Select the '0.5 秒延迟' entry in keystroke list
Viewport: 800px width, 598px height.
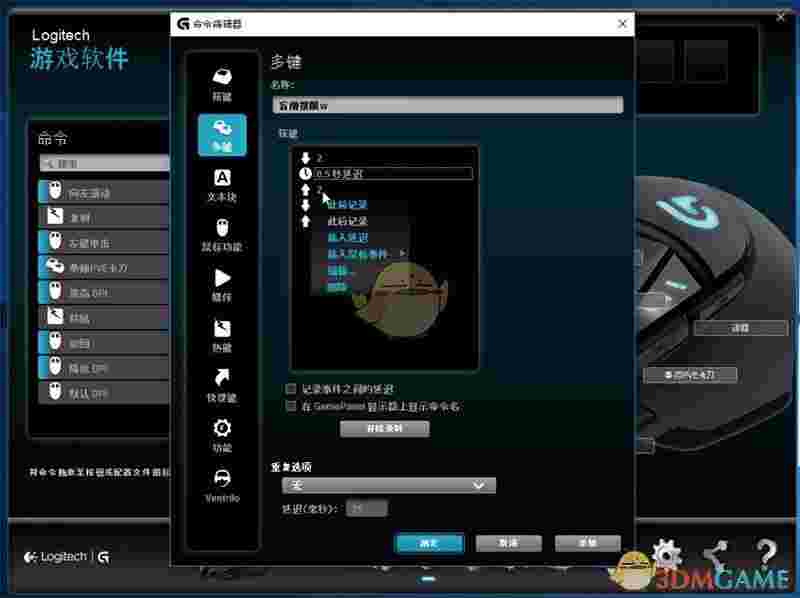[x=392, y=173]
